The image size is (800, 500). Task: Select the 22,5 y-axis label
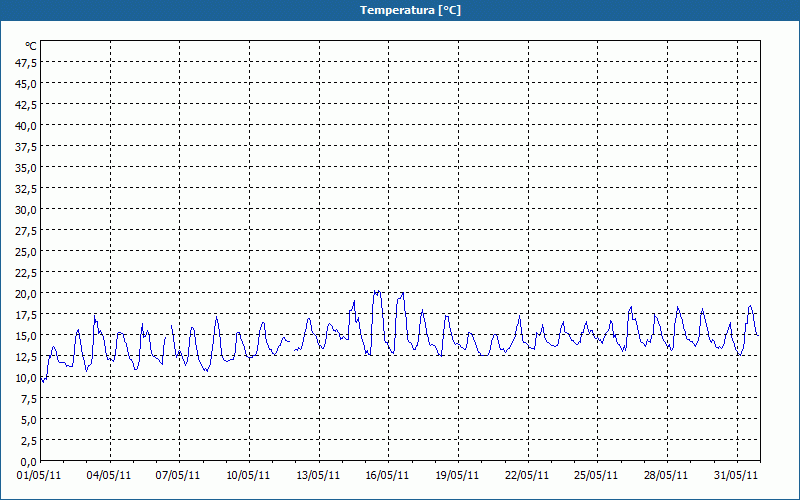pyautogui.click(x=27, y=273)
